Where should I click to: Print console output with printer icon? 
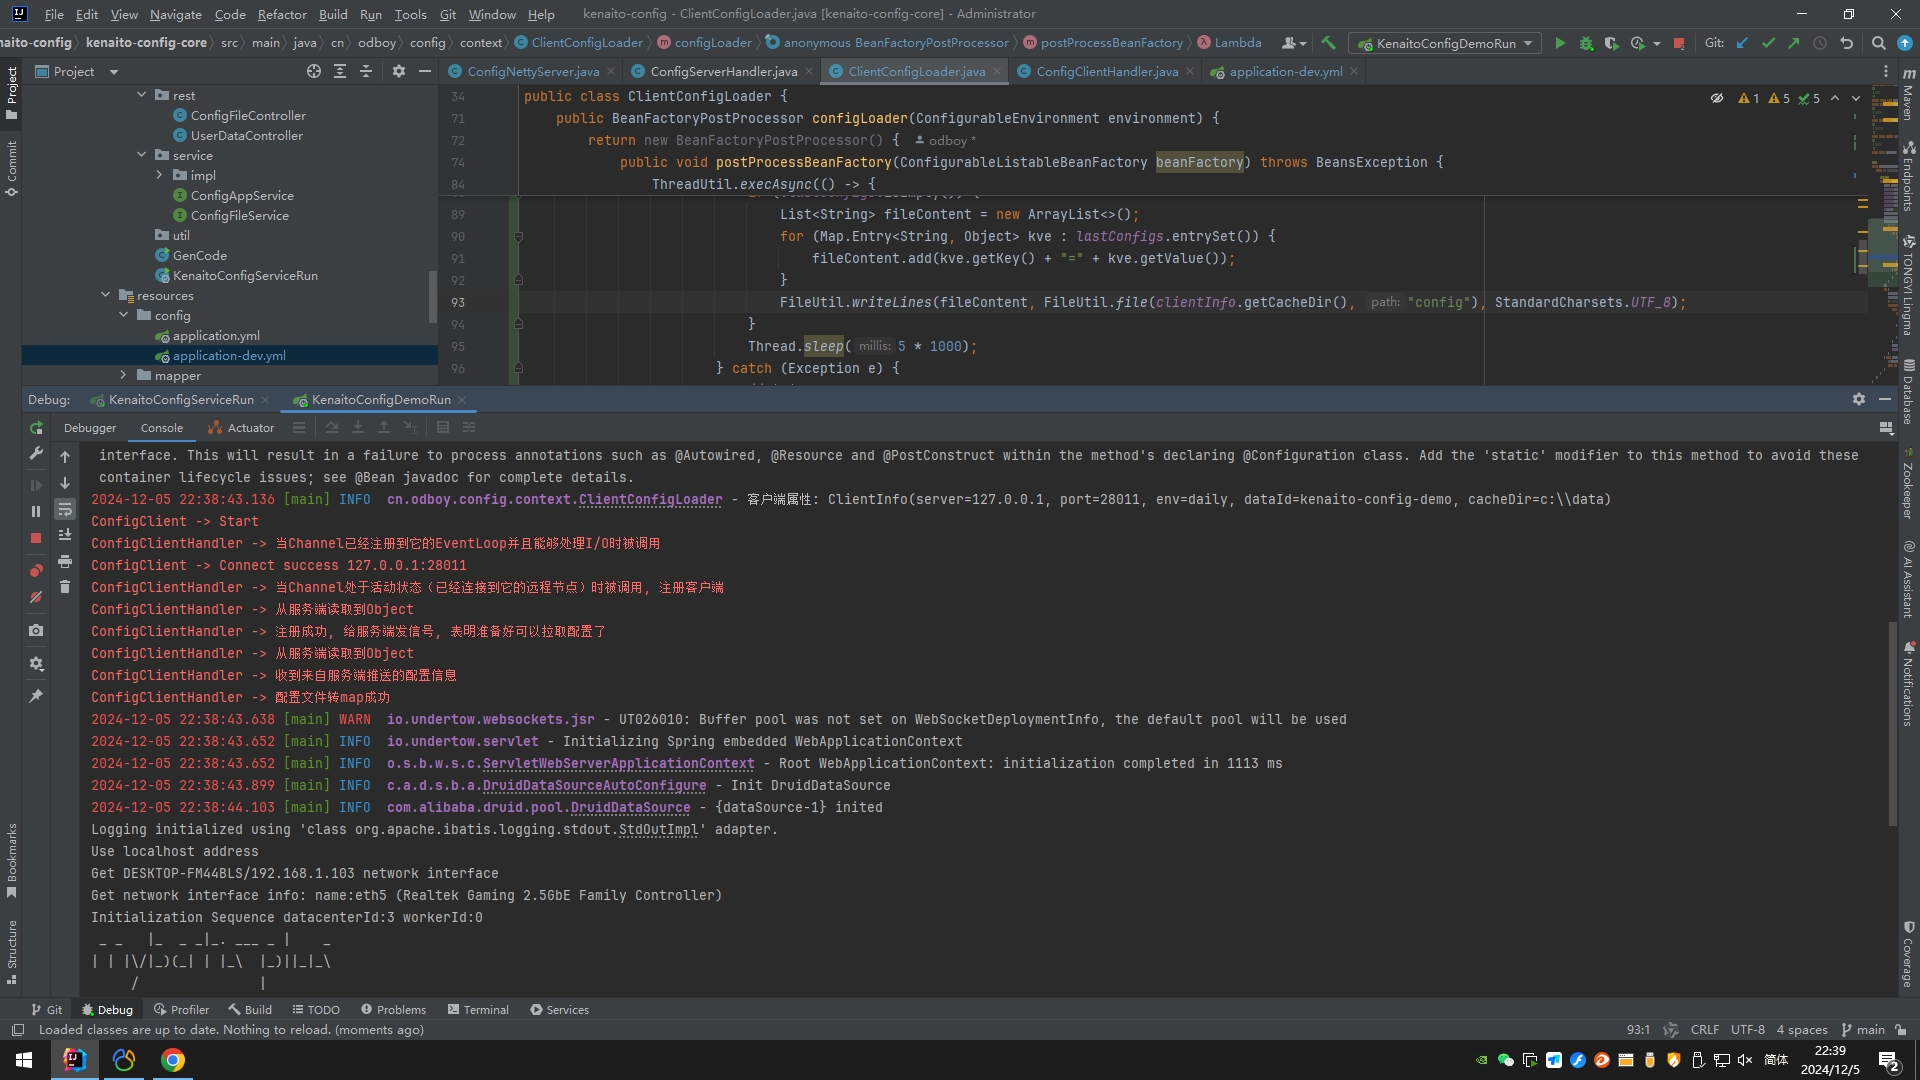pyautogui.click(x=65, y=561)
